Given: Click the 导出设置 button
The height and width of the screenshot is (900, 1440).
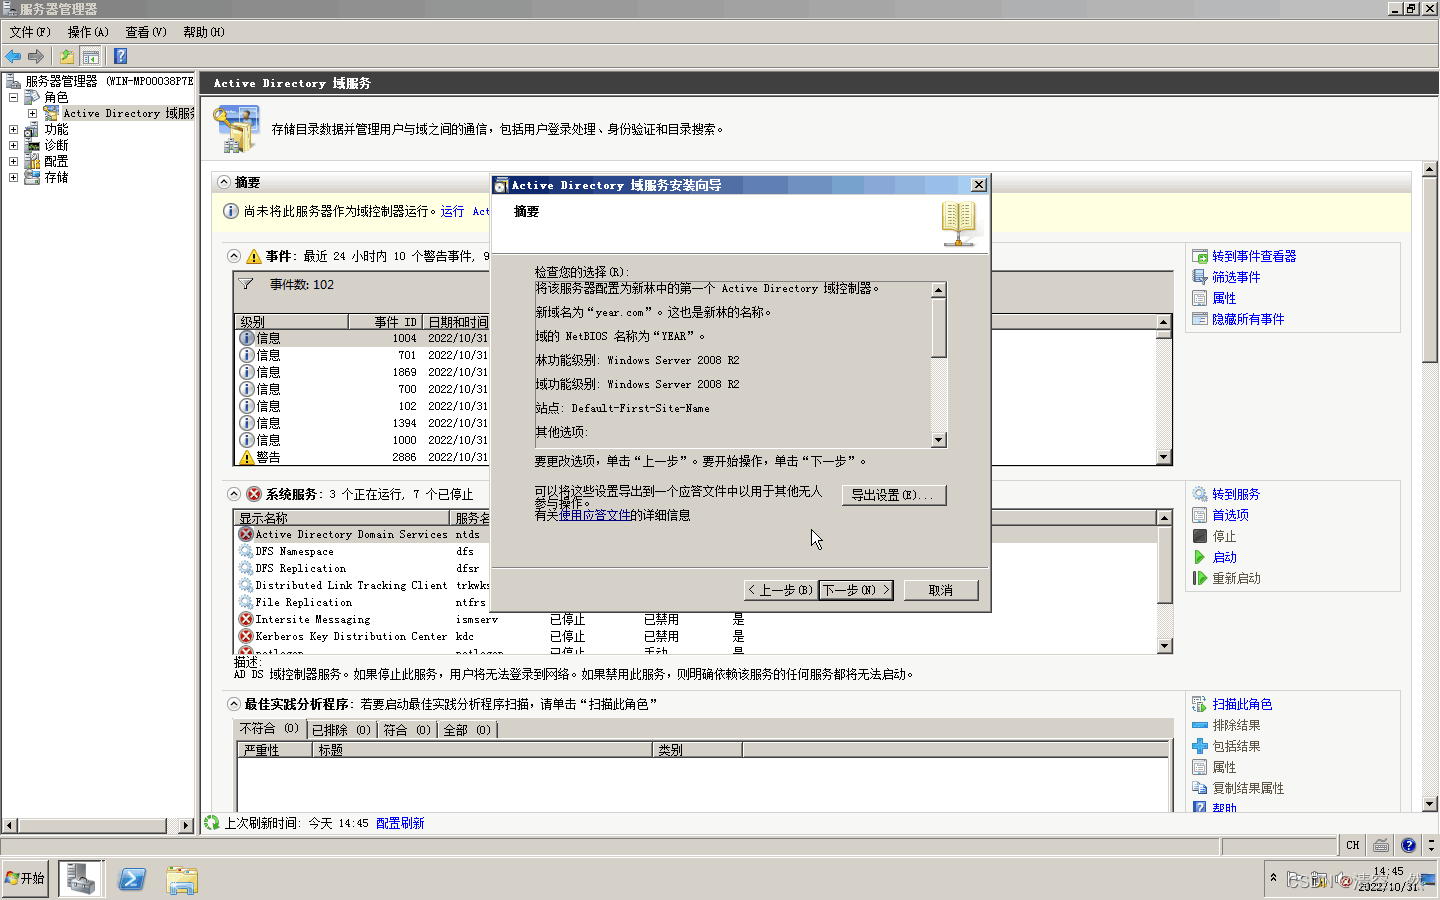Looking at the screenshot, I should click(x=894, y=495).
